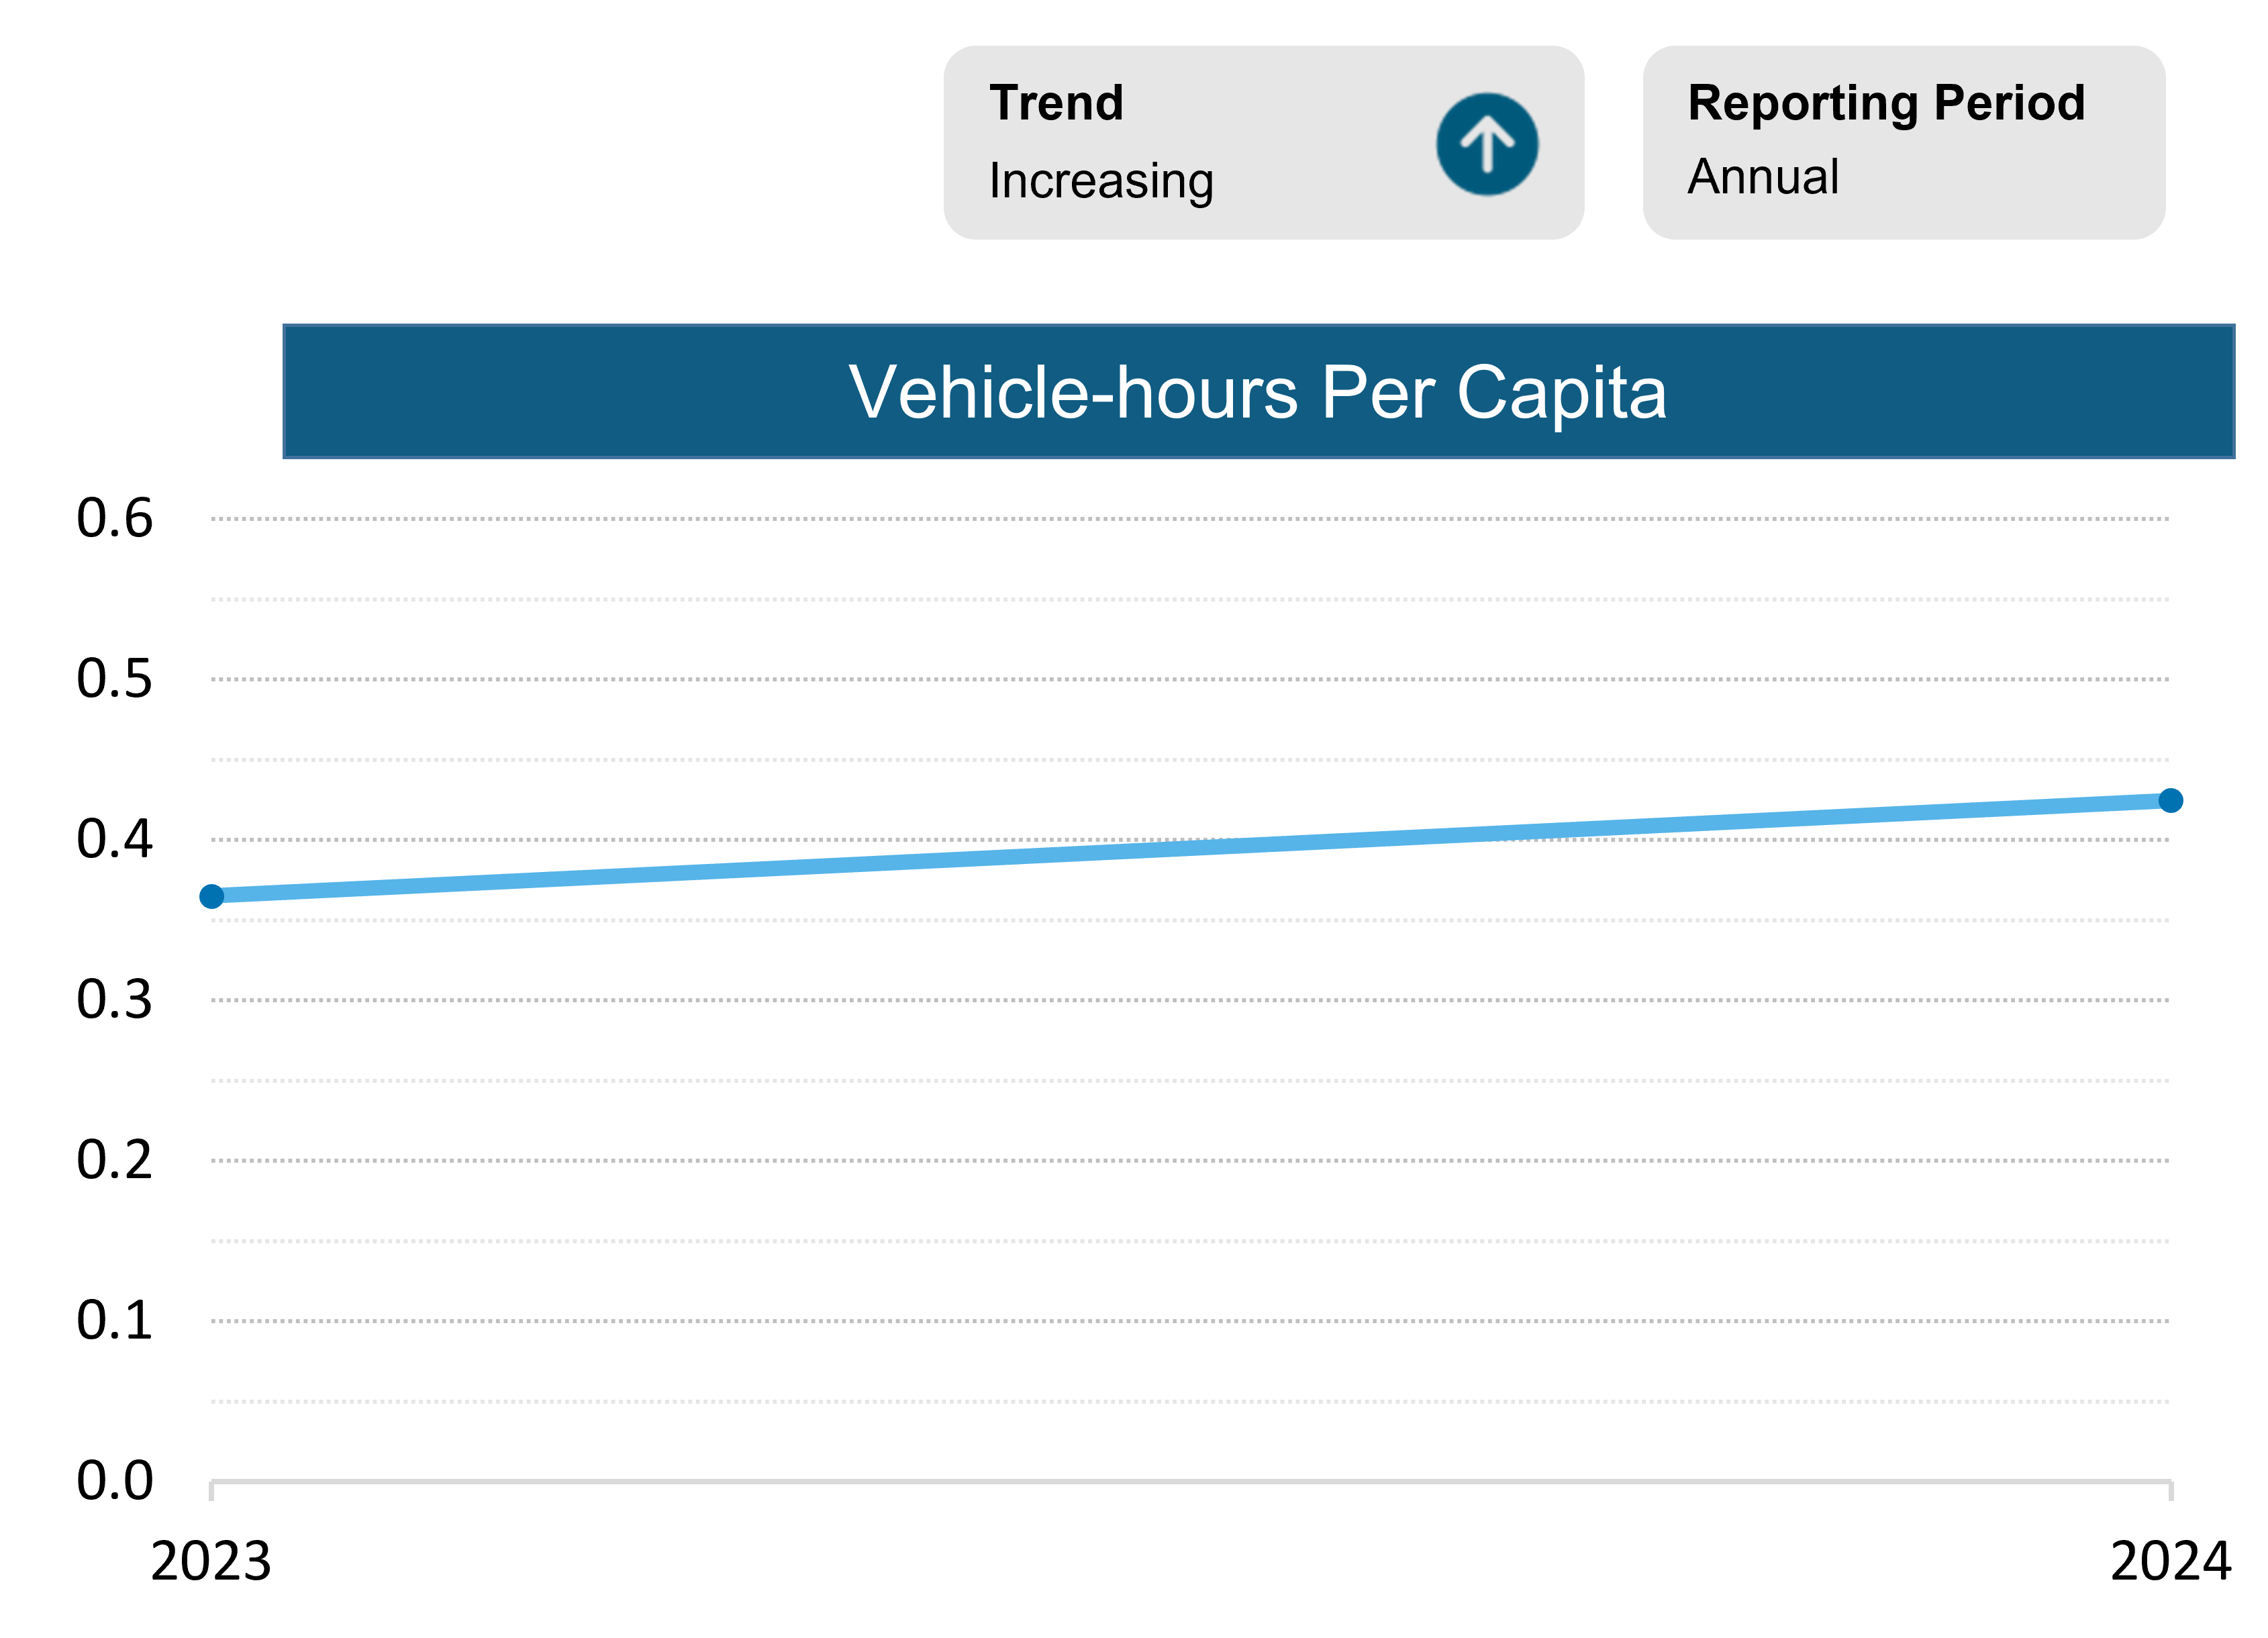This screenshot has height=1638, width=2268.
Task: Click the 2023 data point marker
Action: point(212,896)
